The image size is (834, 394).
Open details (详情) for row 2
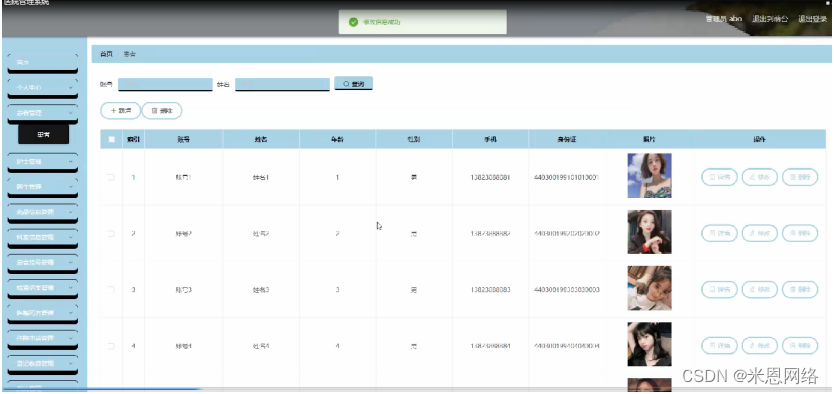coord(719,233)
